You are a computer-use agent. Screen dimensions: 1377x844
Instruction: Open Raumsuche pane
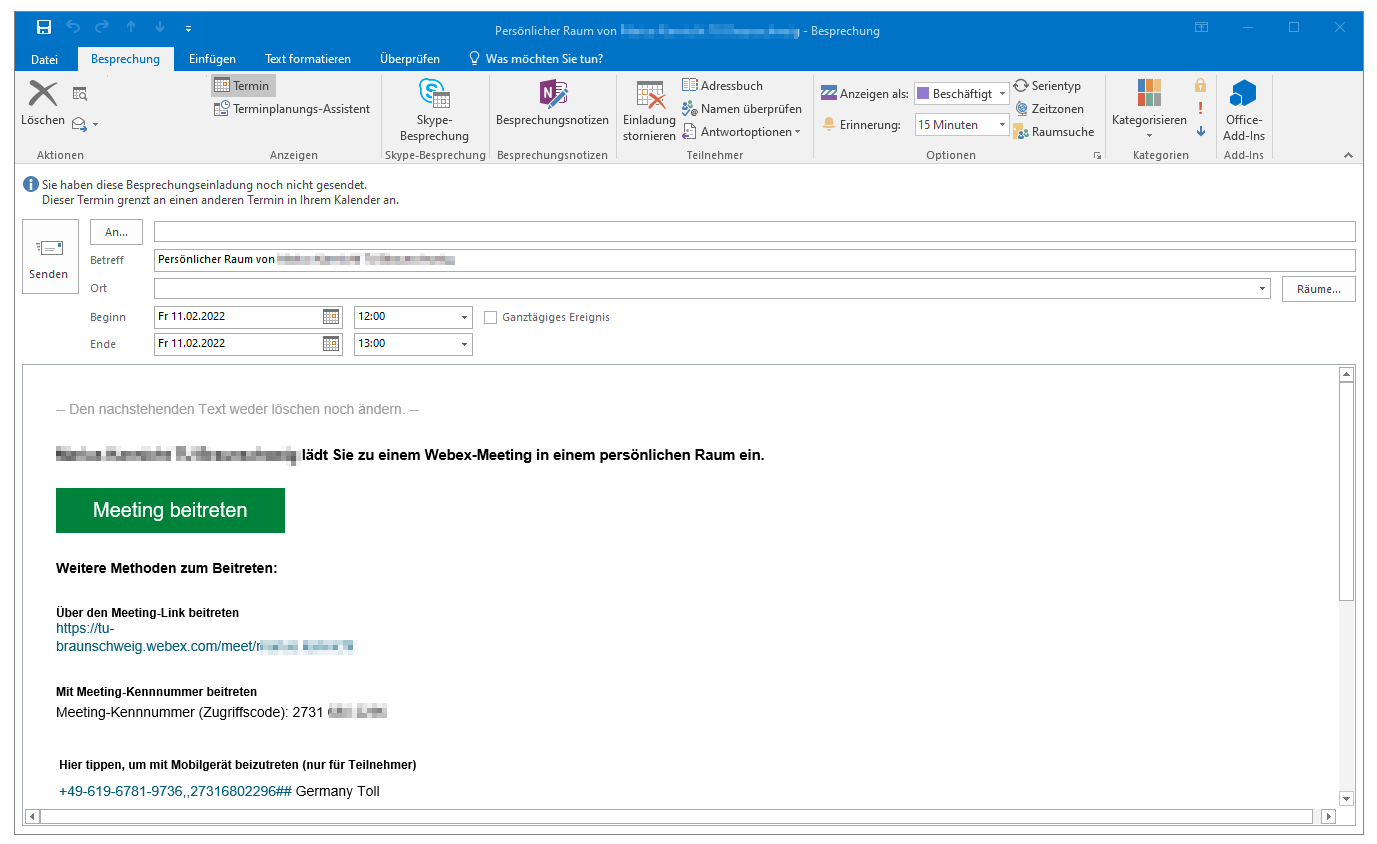pyautogui.click(x=1054, y=132)
